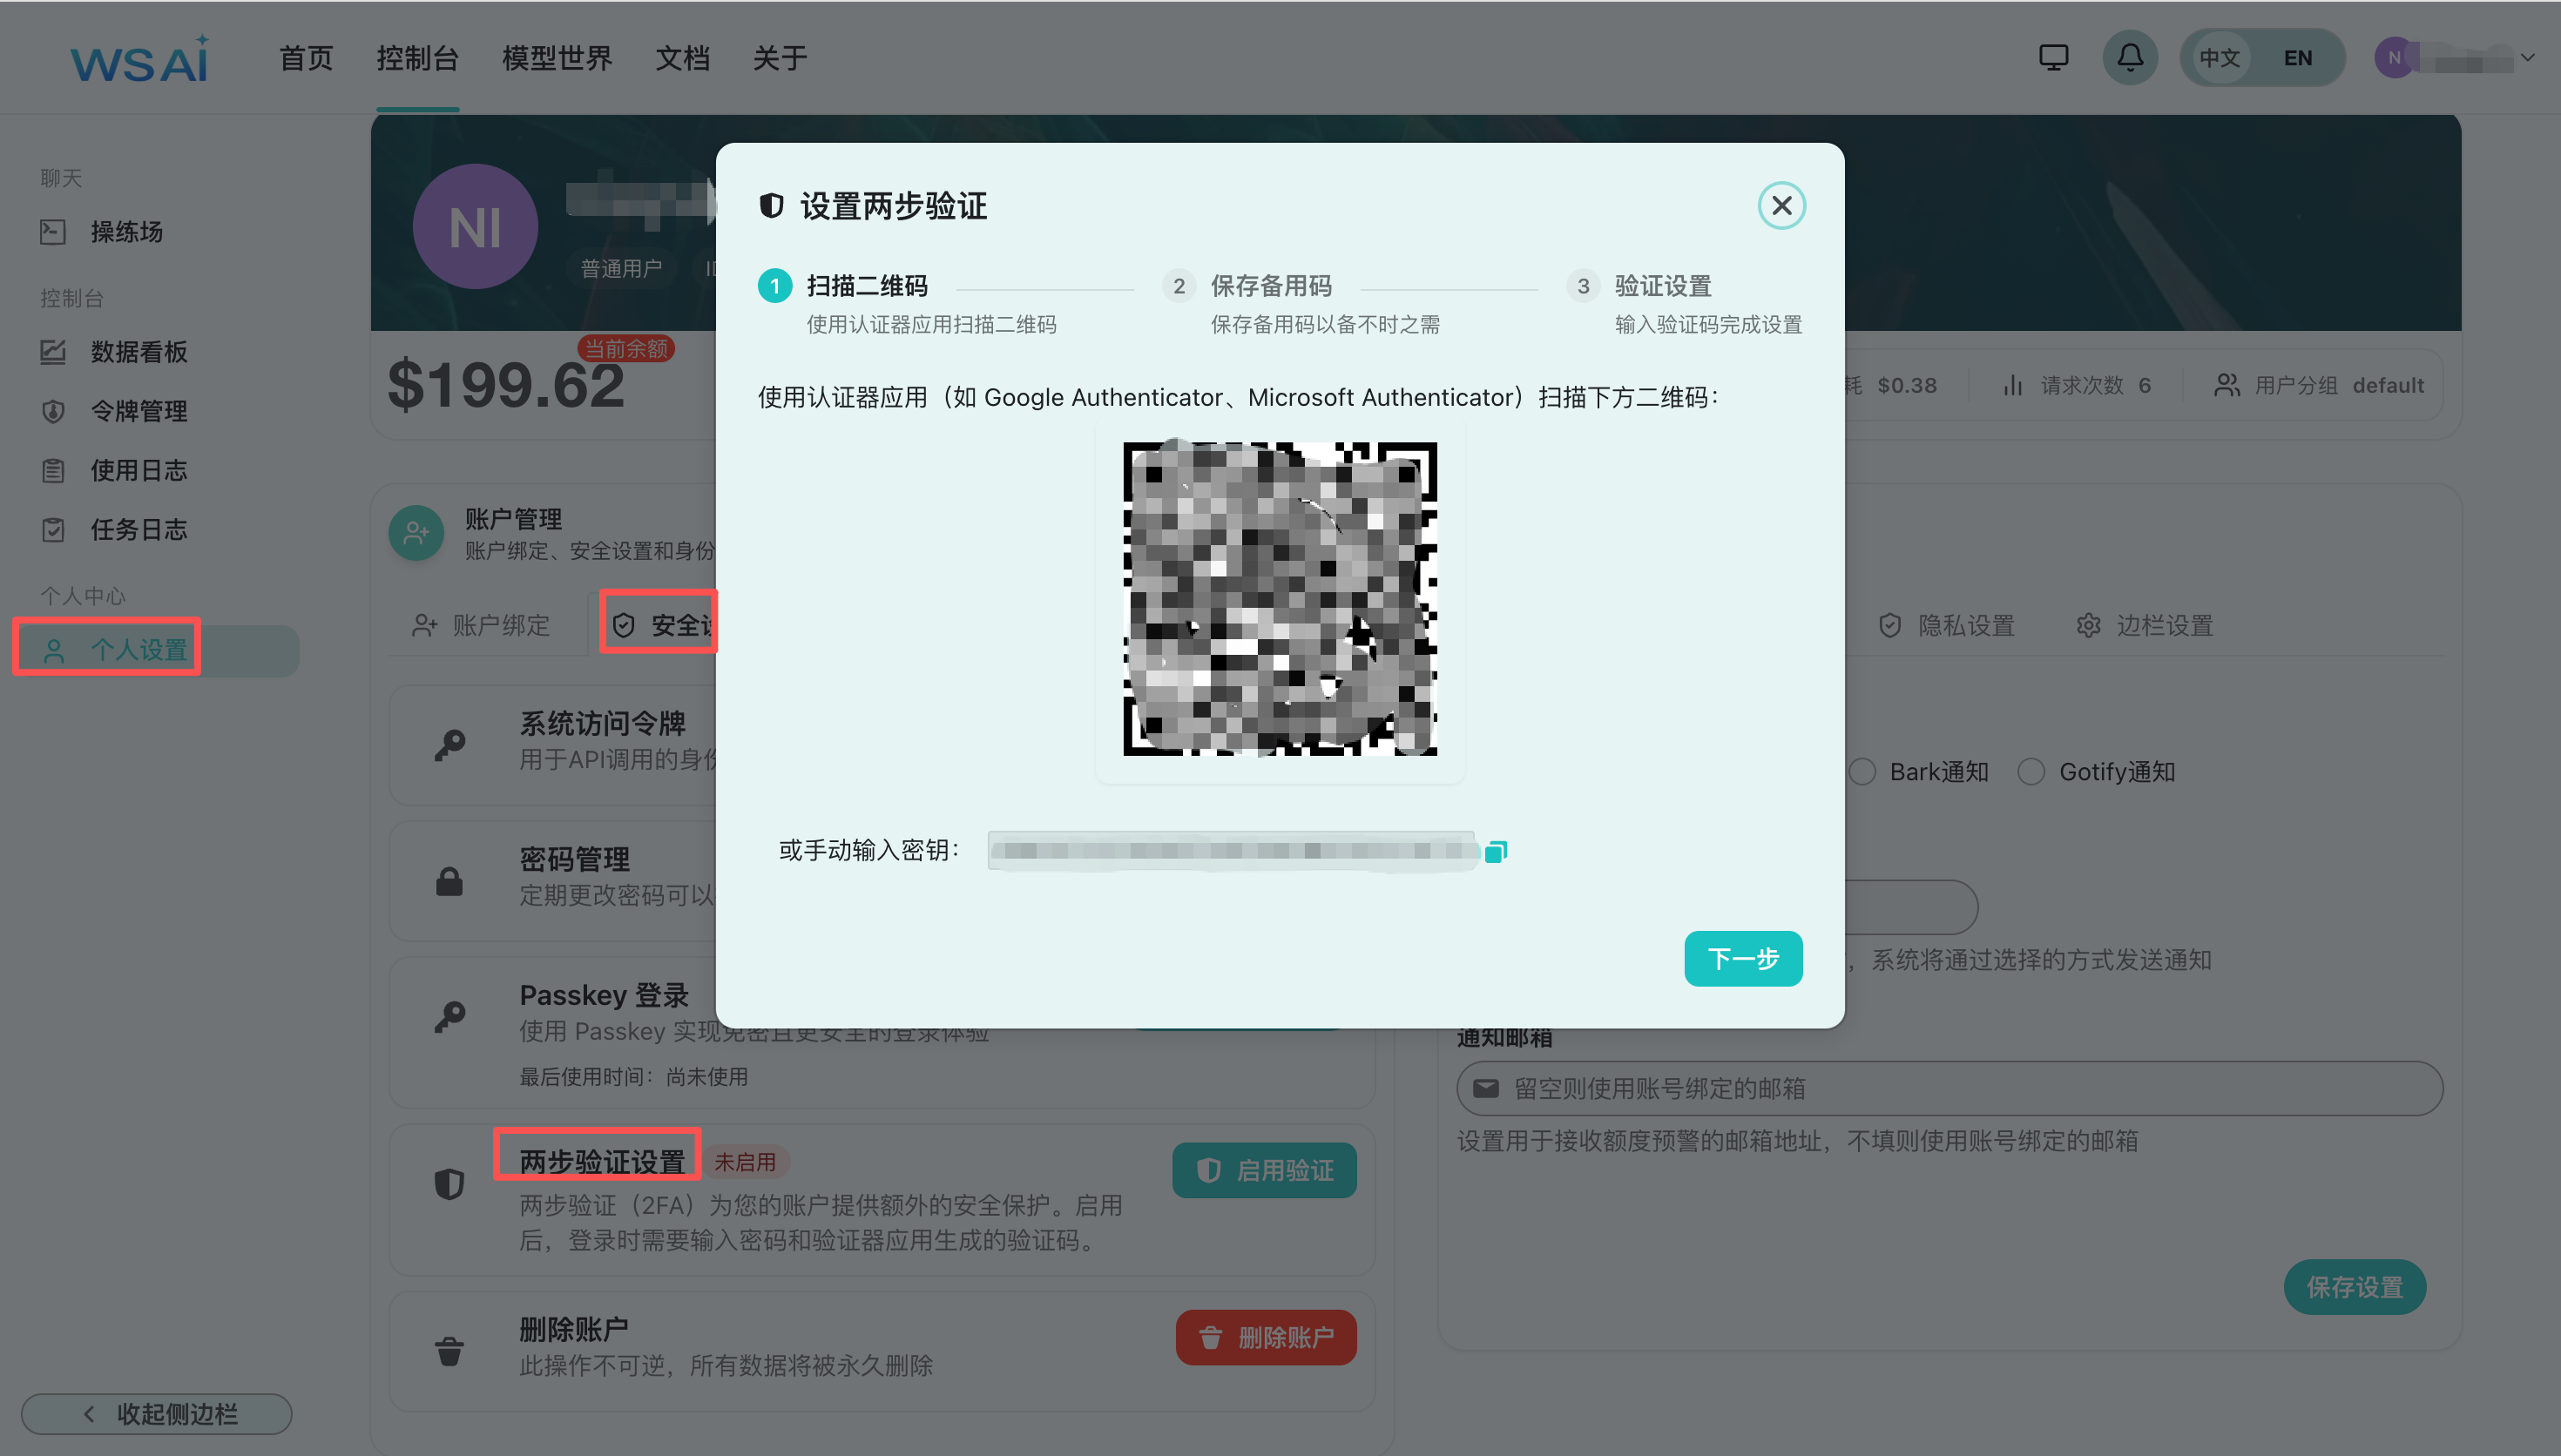Go to 首页 in top navigation
This screenshot has height=1456, width=2561.
click(305, 58)
